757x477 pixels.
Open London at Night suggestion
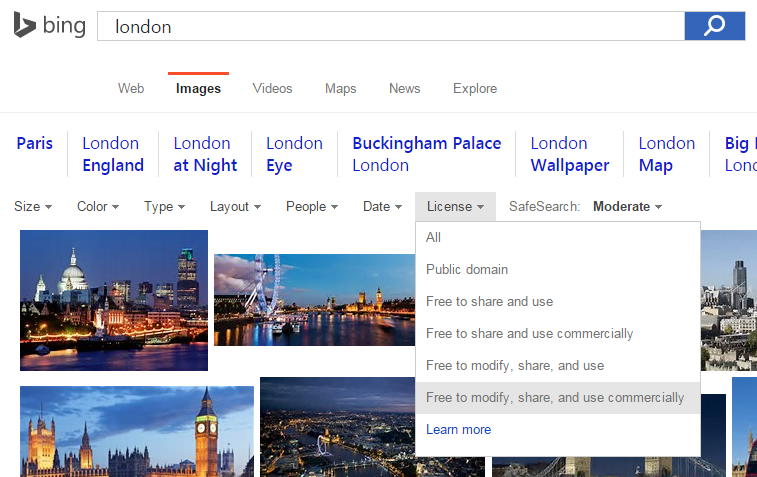205,154
